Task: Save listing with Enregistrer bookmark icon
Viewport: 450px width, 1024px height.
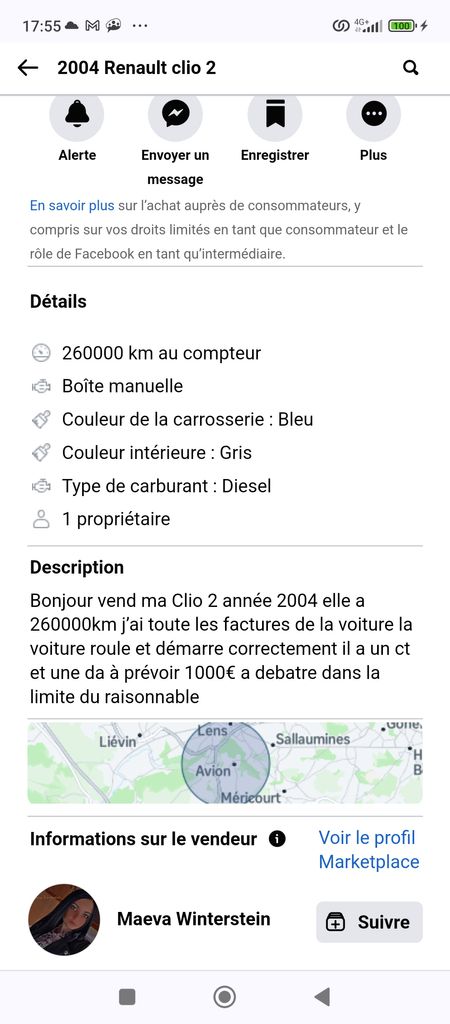Action: tap(274, 114)
